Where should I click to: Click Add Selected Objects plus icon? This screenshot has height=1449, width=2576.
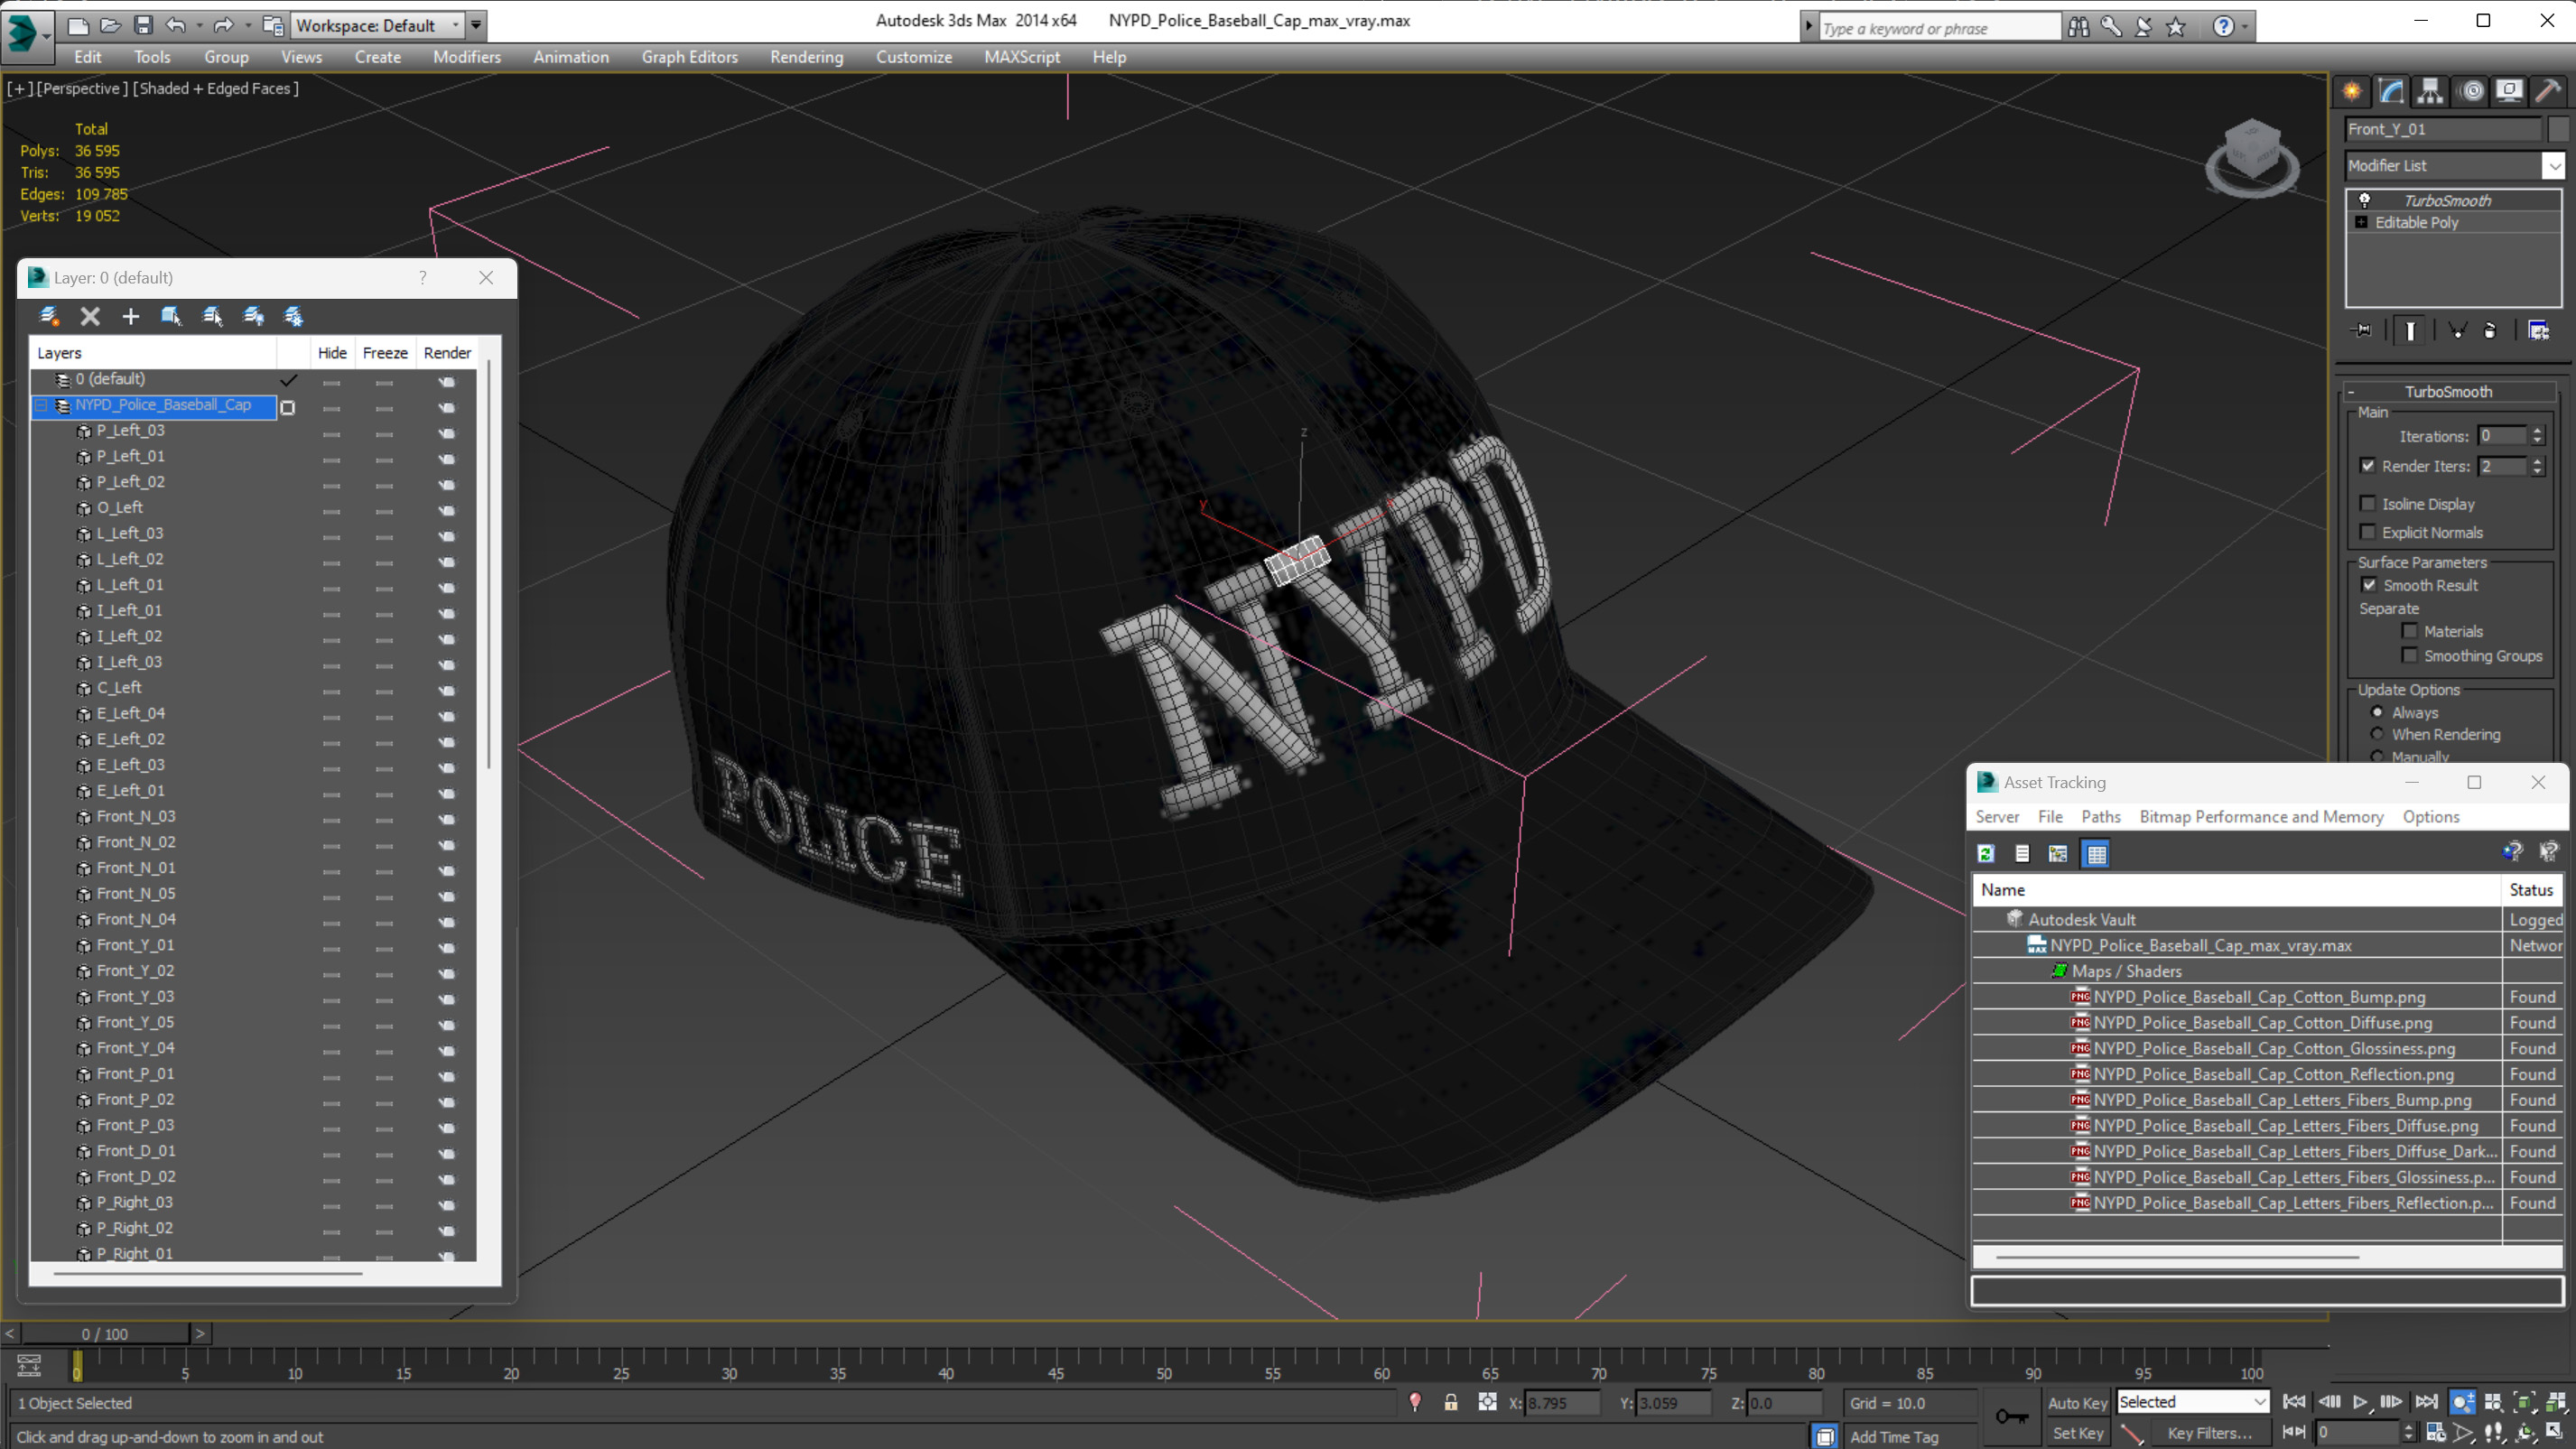click(x=130, y=316)
